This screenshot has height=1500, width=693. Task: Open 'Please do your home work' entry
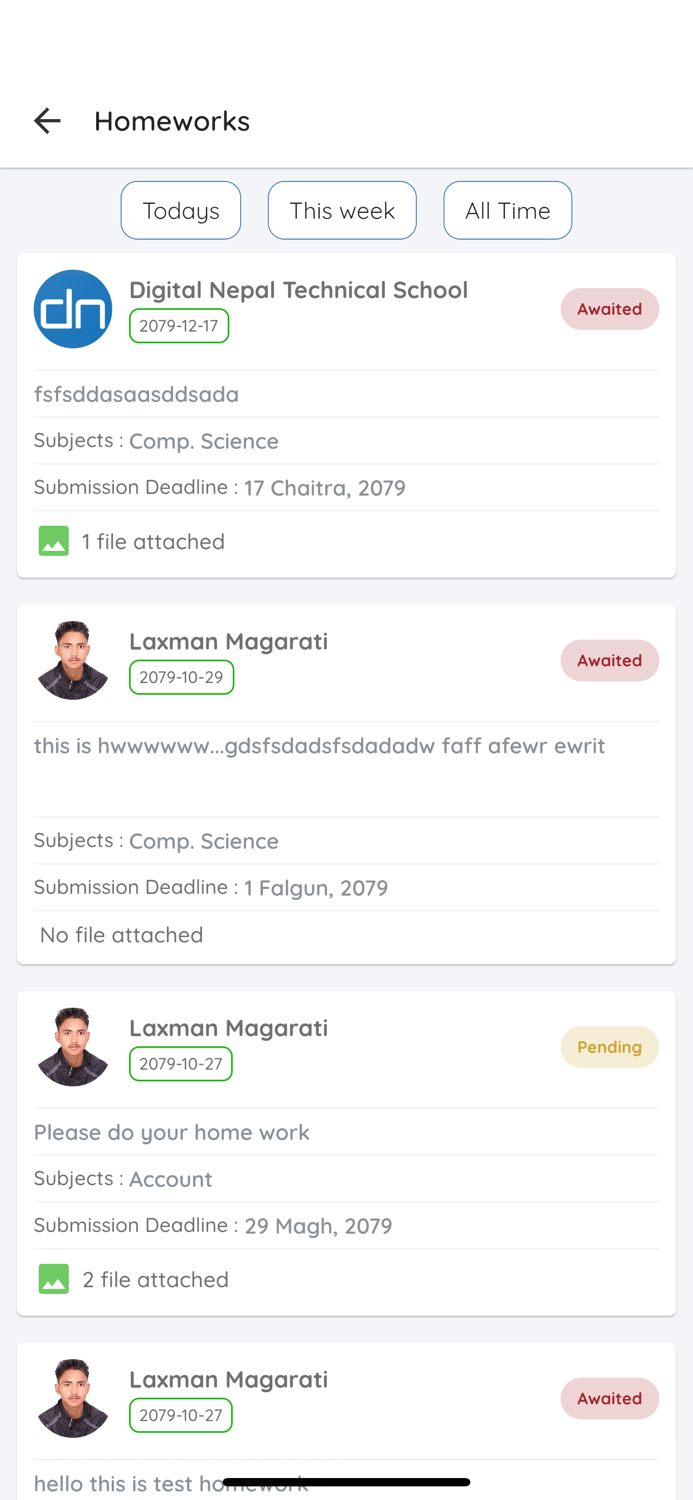pos(172,1132)
